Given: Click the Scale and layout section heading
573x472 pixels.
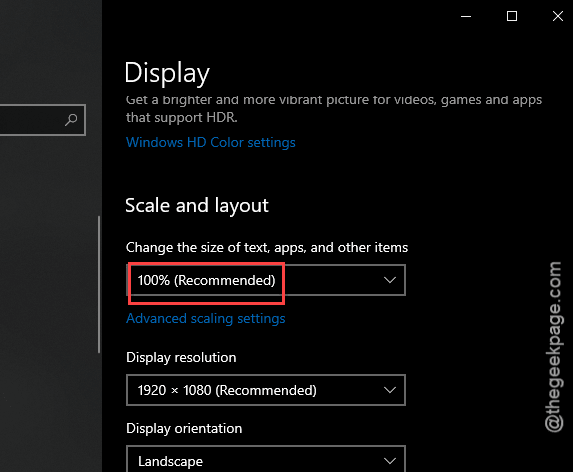Looking at the screenshot, I should point(197,205).
